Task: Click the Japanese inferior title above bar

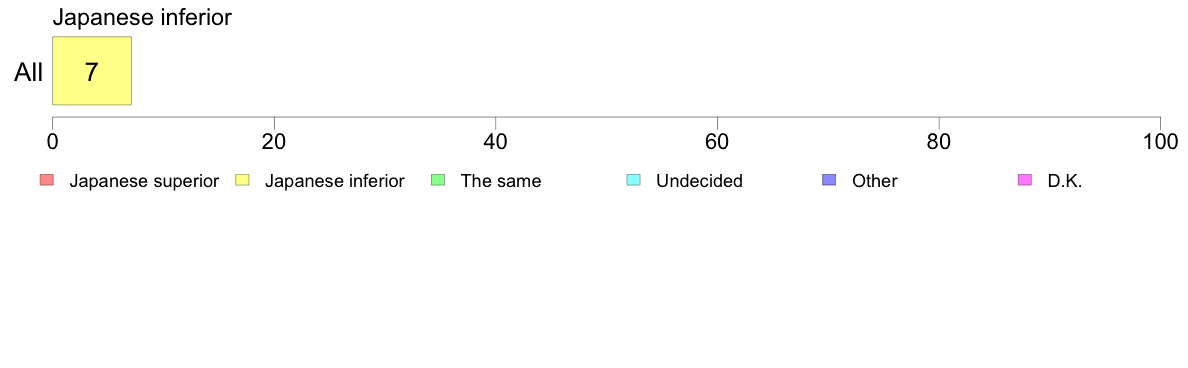Action: (142, 17)
